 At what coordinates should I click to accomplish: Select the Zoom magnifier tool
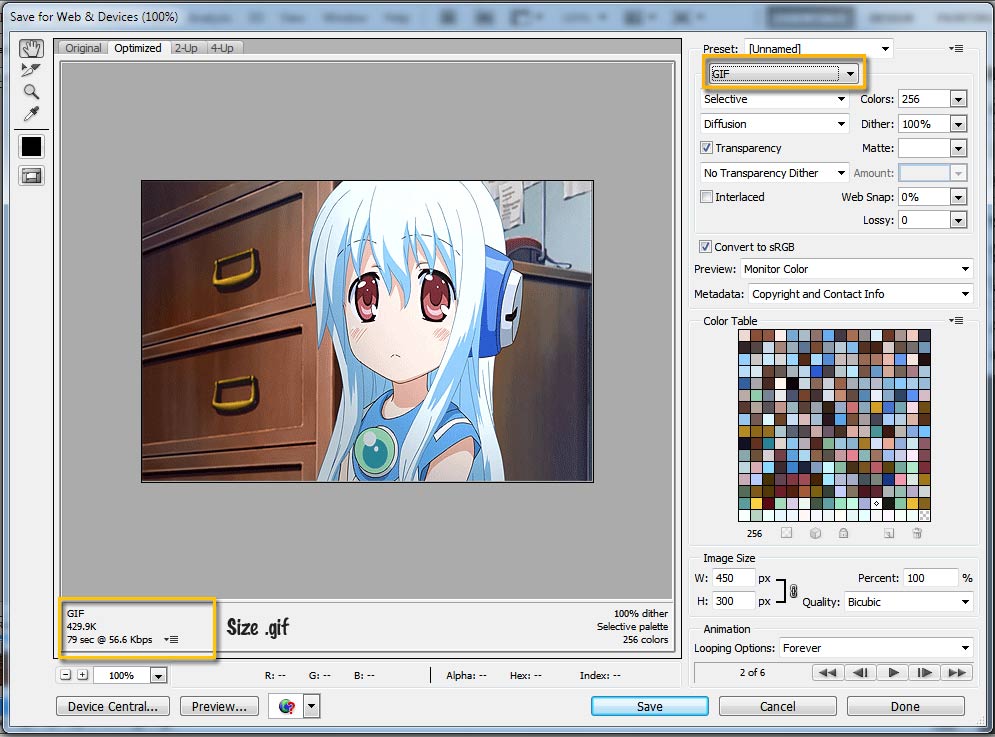pyautogui.click(x=31, y=92)
